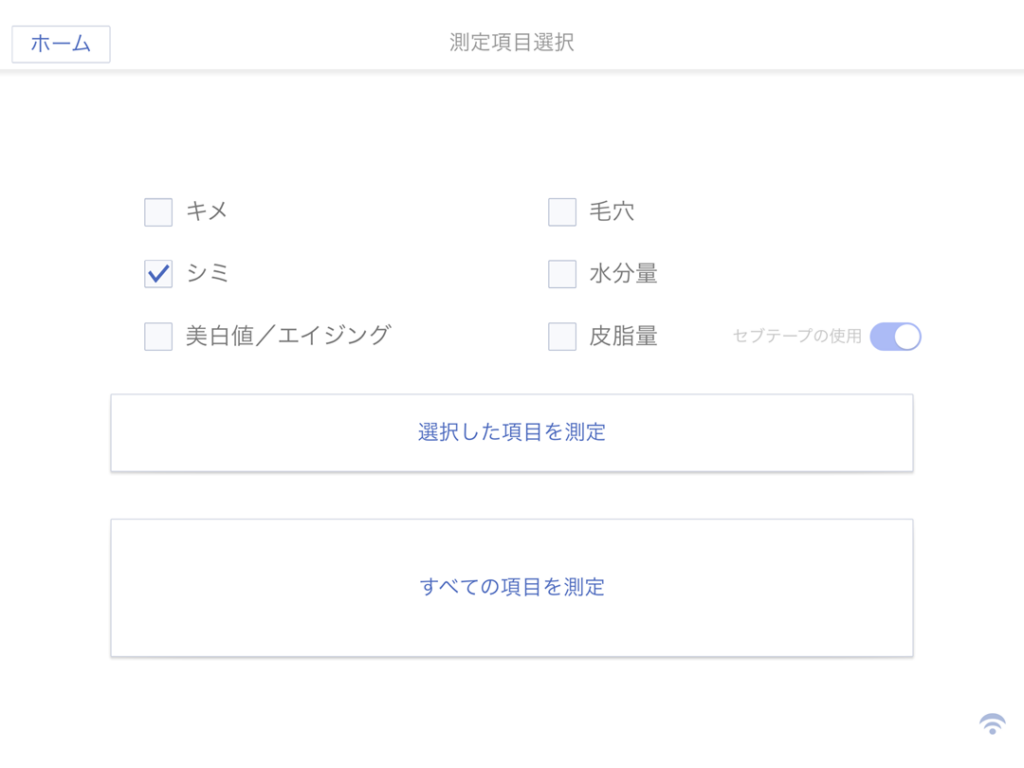Click the 美白値／エイジング label text
The image size is (1024, 768).
[288, 335]
